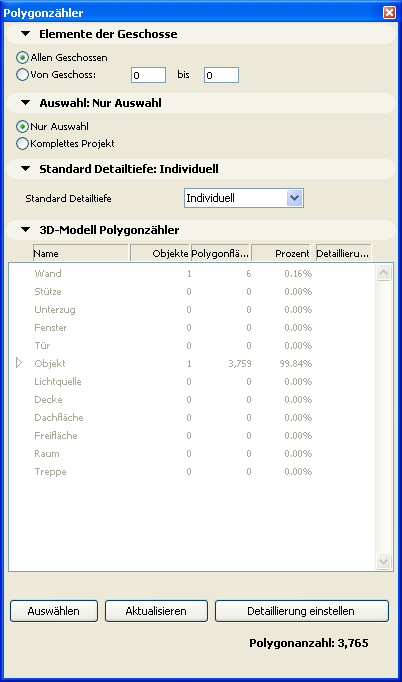Sort by the Prozent column header

click(281, 253)
